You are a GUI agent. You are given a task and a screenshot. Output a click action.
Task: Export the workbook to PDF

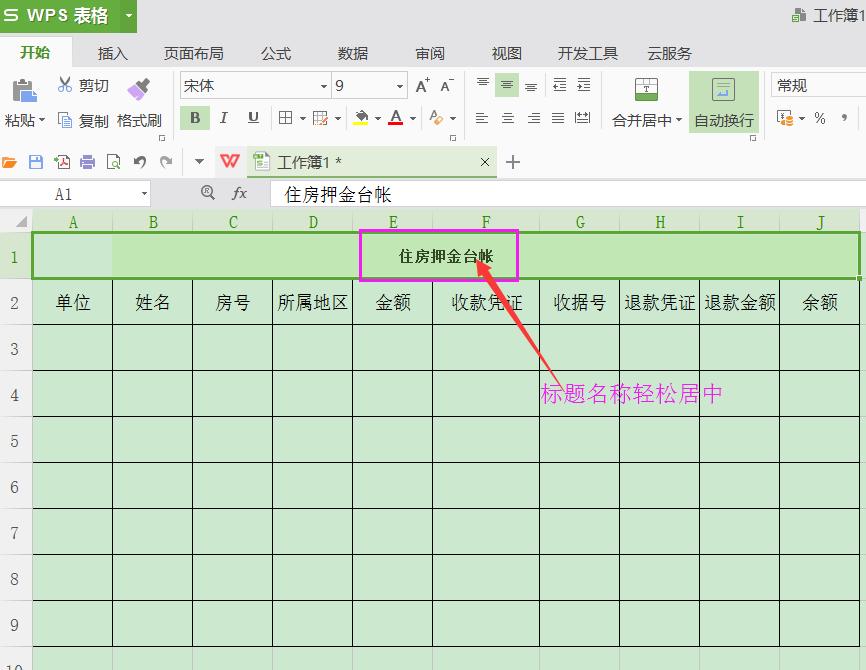pyautogui.click(x=62, y=160)
